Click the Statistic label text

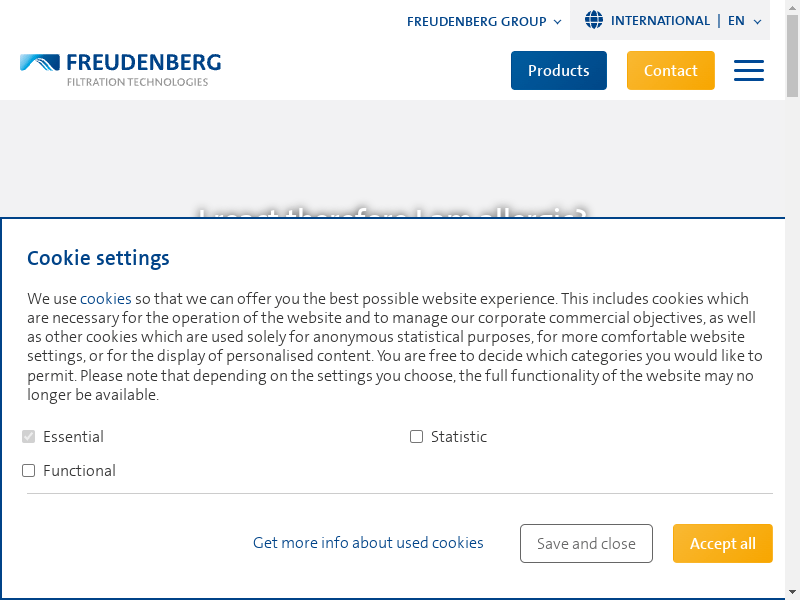[x=459, y=437]
